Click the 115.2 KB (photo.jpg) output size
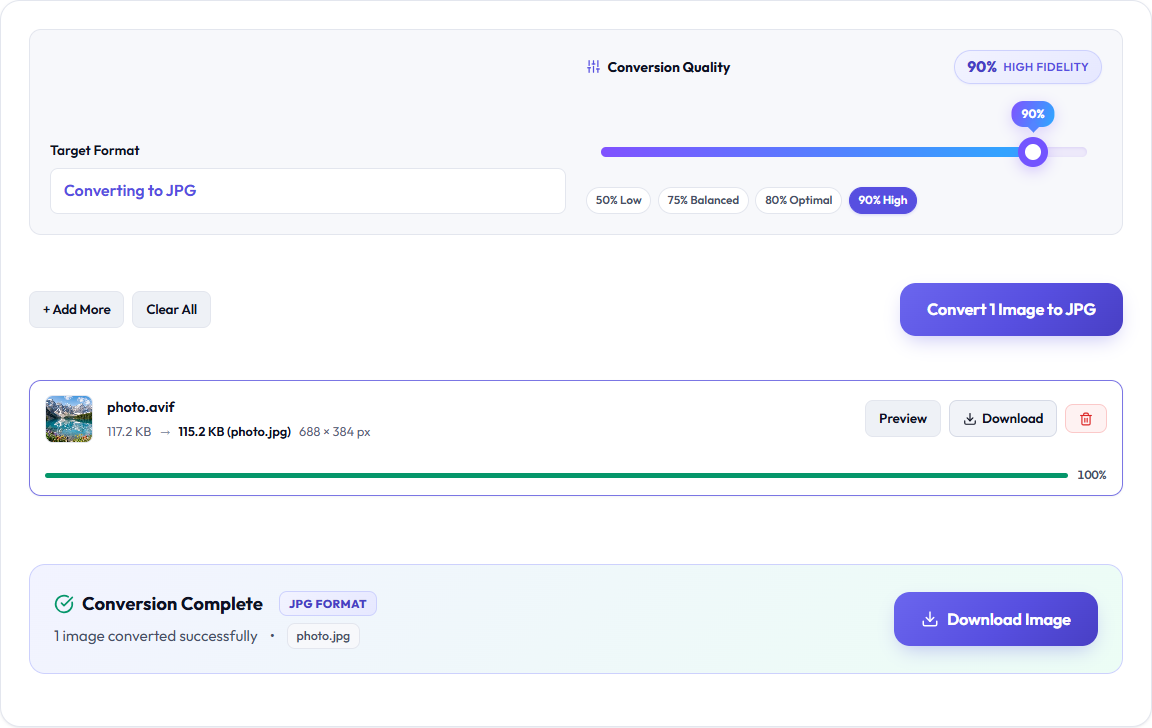Viewport: 1152px width, 728px height. [234, 432]
